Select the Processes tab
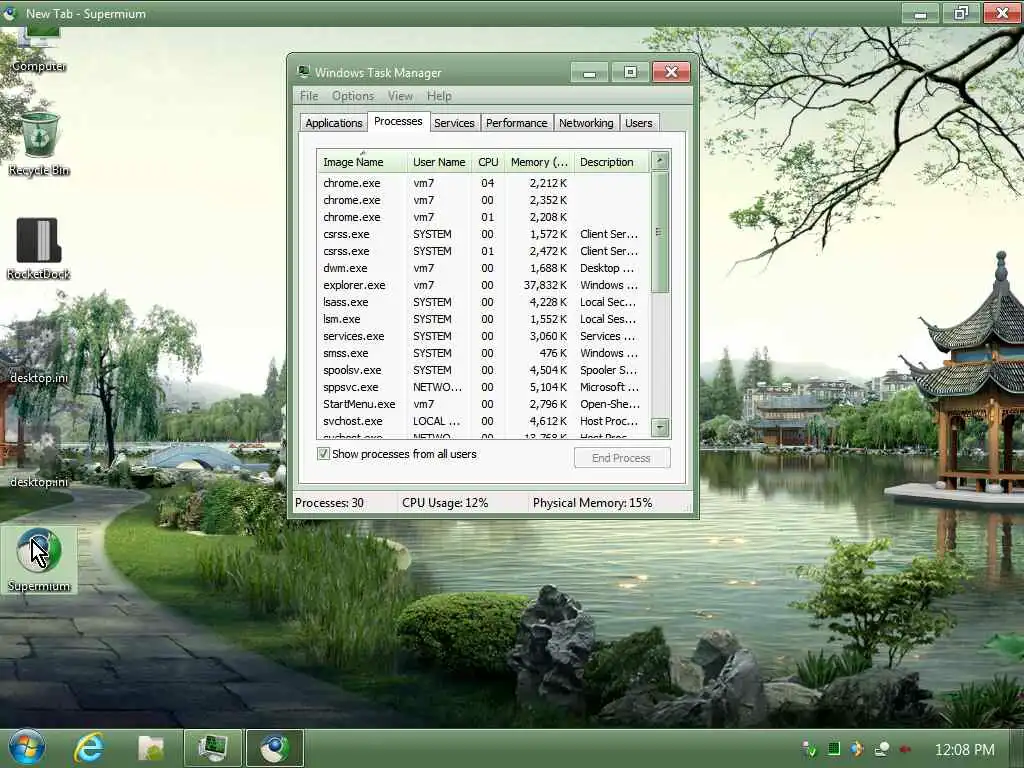 coord(398,121)
